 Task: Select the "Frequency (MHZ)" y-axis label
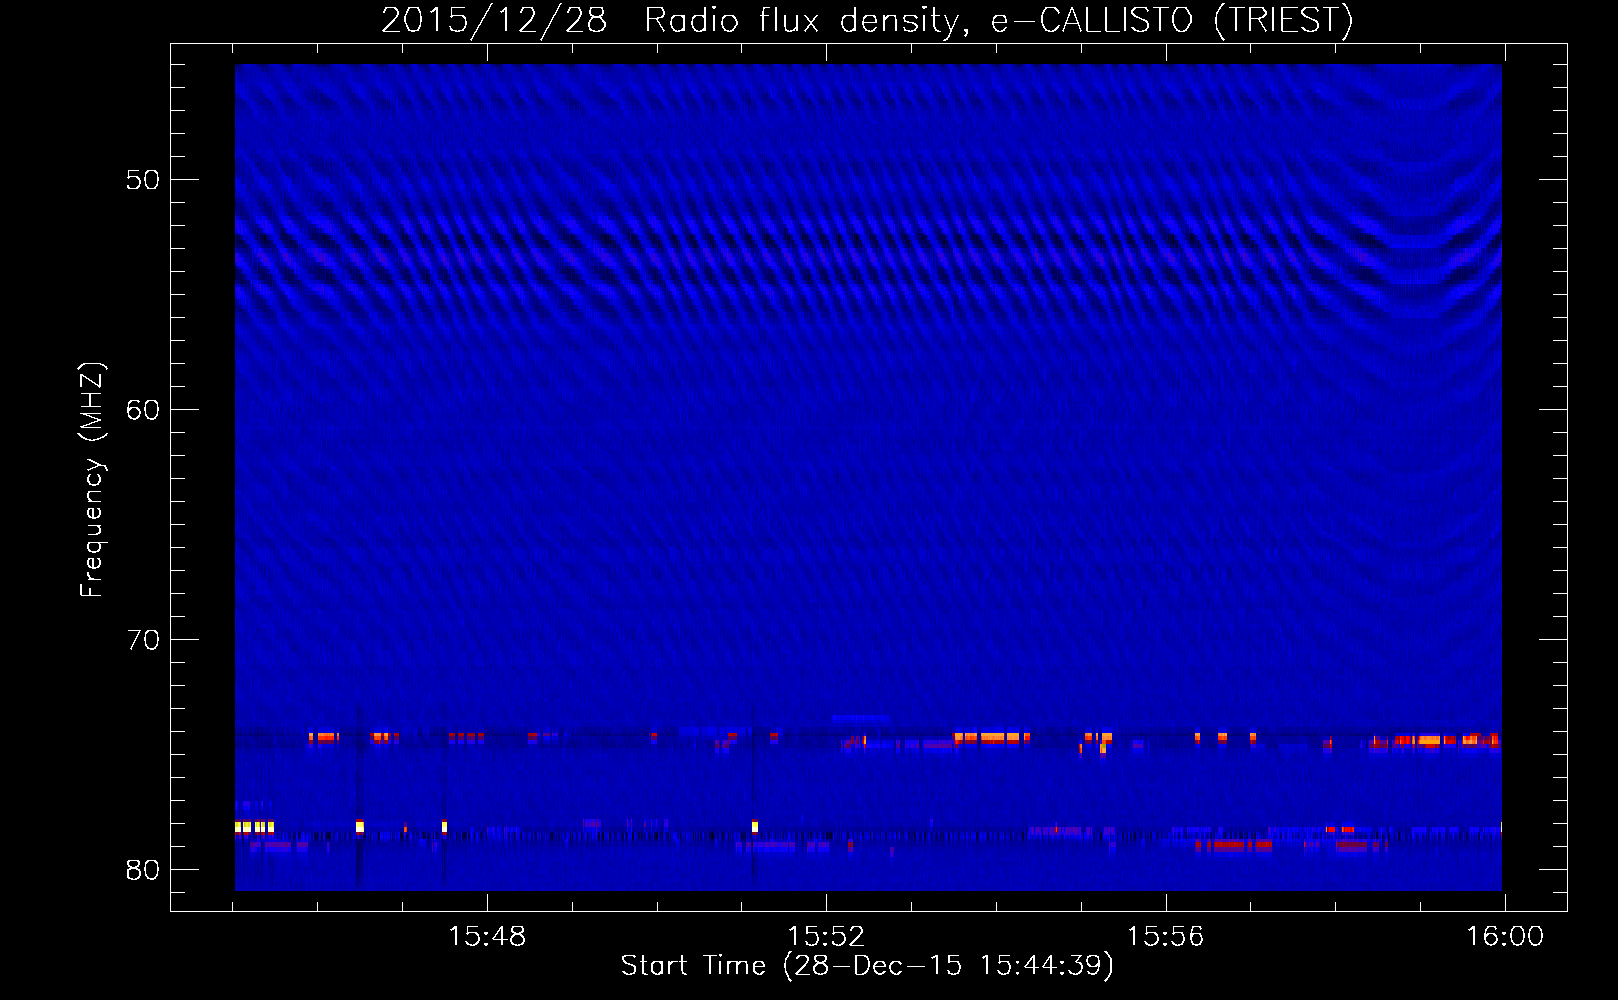pyautogui.click(x=91, y=480)
